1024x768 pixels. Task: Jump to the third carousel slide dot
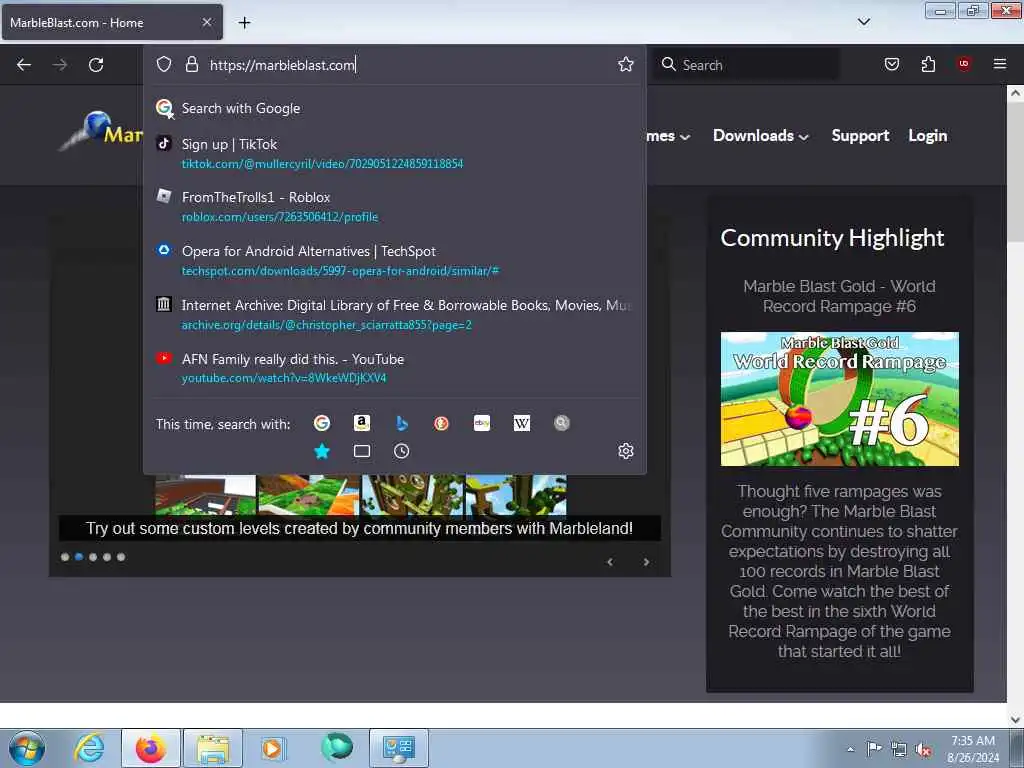click(93, 557)
